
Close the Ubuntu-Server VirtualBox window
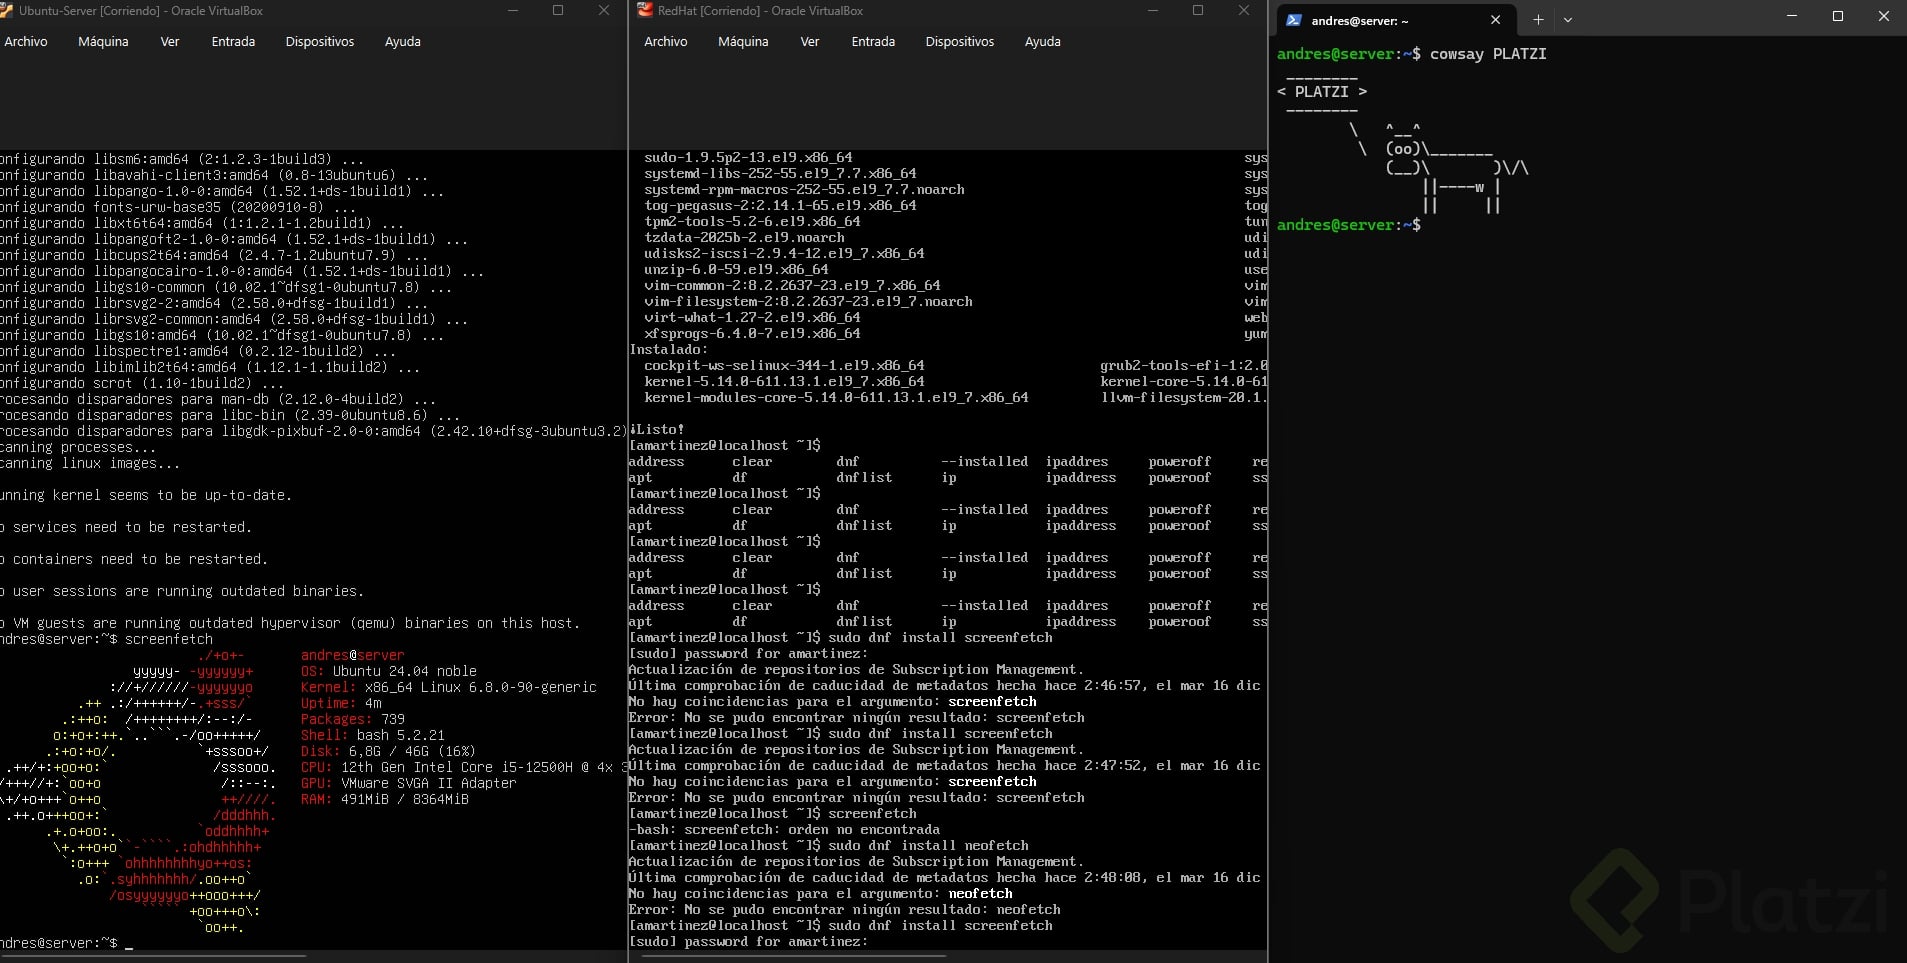pyautogui.click(x=604, y=11)
